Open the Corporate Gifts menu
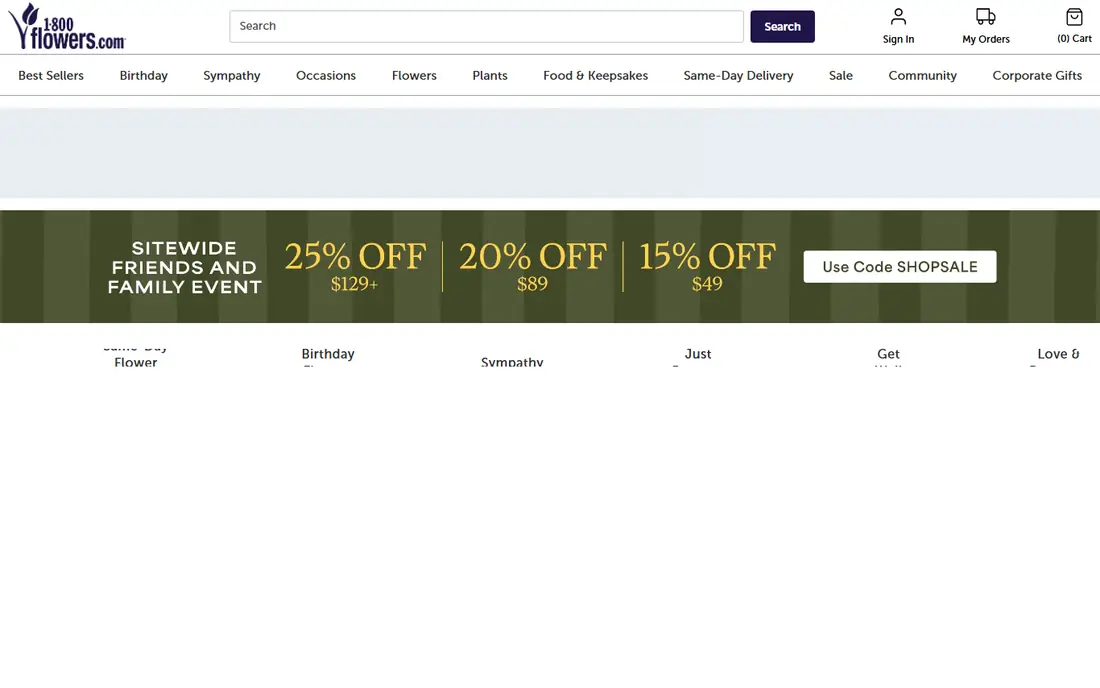The height and width of the screenshot is (688, 1100). click(1037, 76)
